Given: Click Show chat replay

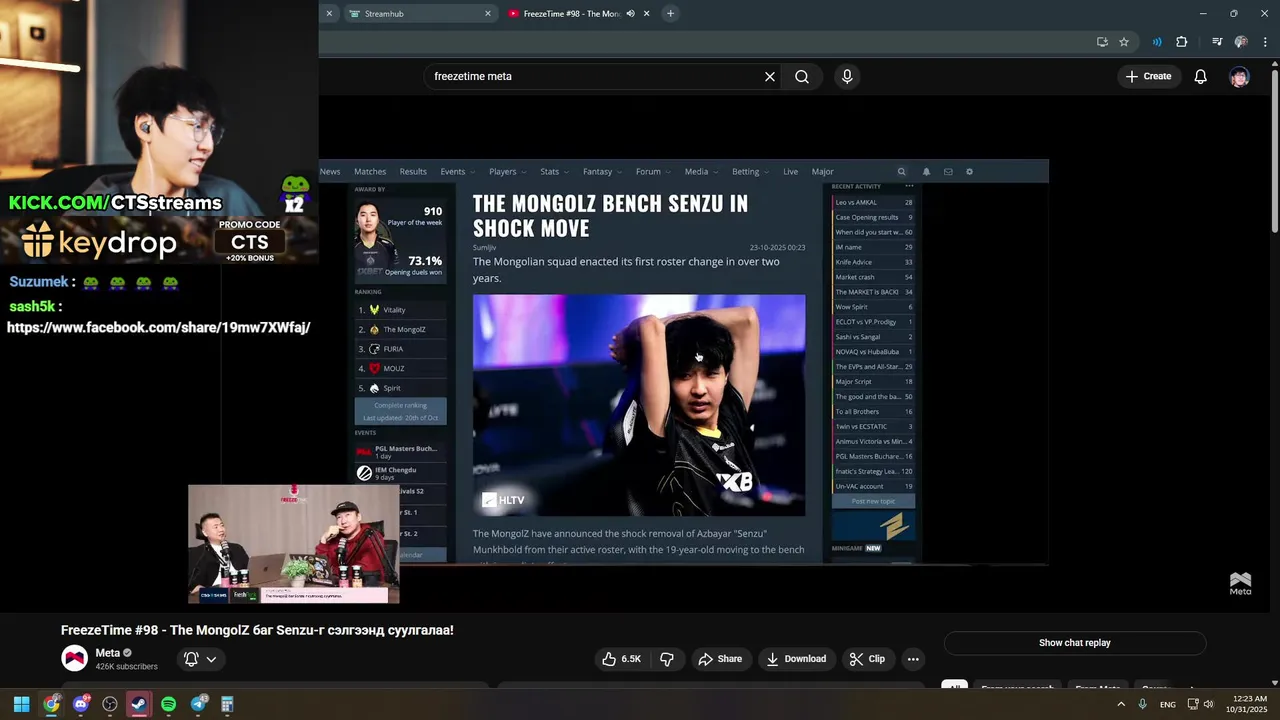Looking at the screenshot, I should (x=1075, y=643).
